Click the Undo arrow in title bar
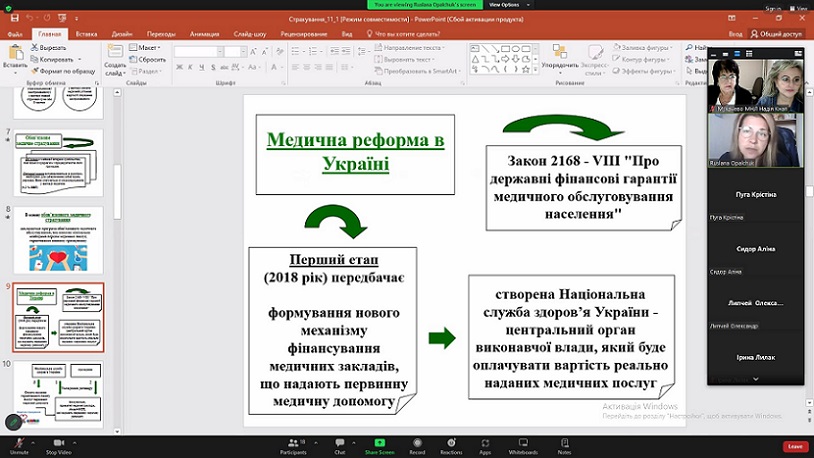This screenshot has height=458, width=814. click(x=30, y=18)
